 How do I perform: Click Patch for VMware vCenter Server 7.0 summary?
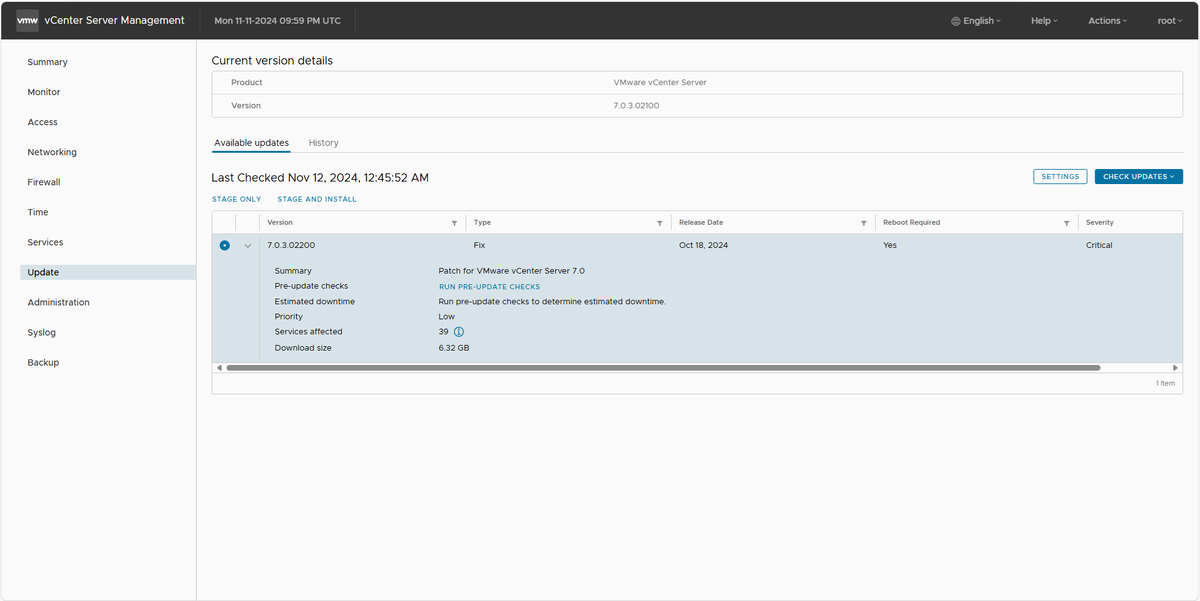pyautogui.click(x=512, y=271)
